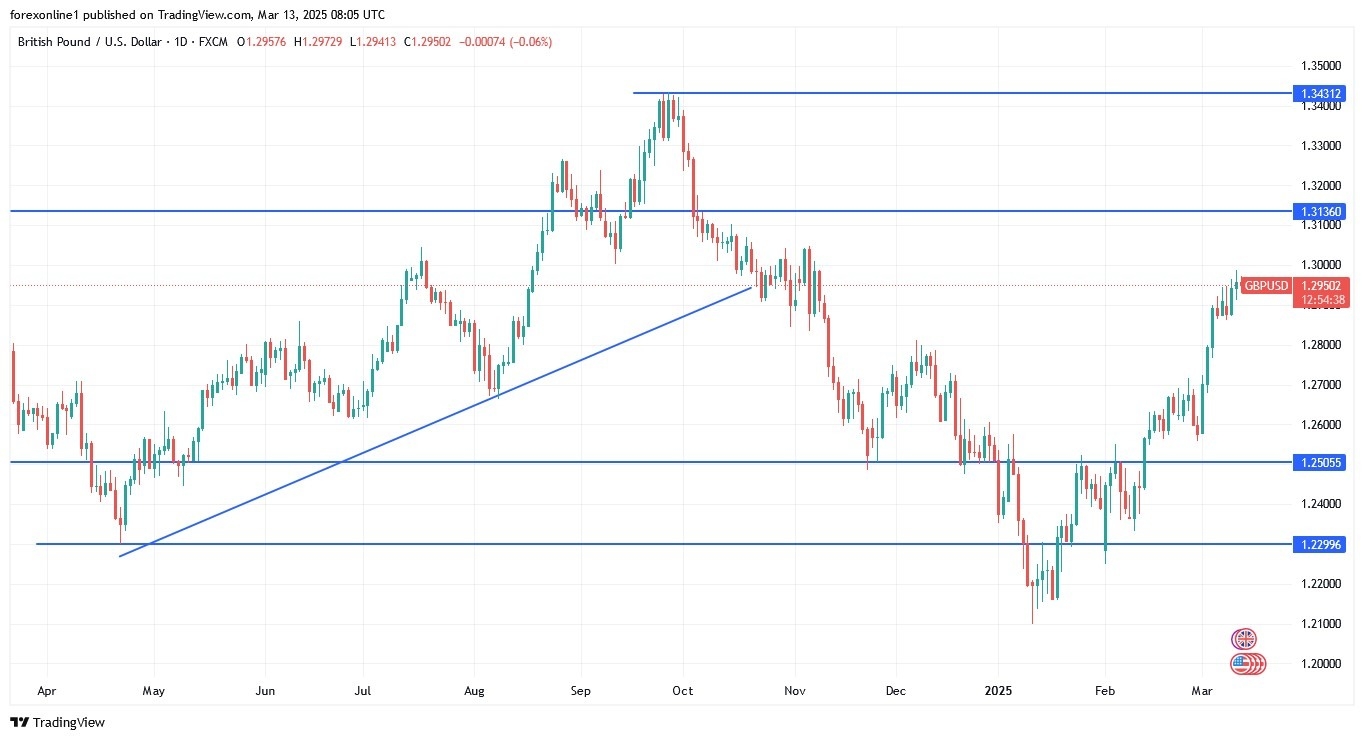Click the 1.30000 mark on price scale

pos(1320,265)
